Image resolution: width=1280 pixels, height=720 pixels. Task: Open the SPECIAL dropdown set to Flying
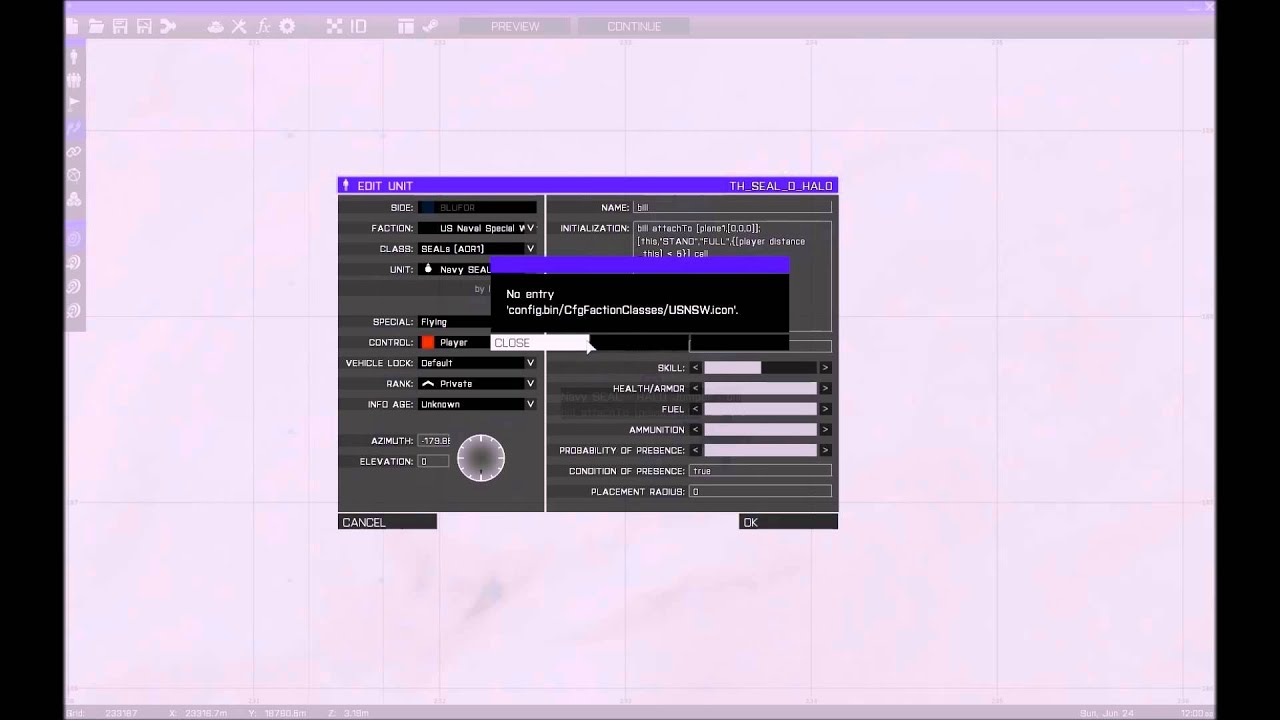point(454,322)
